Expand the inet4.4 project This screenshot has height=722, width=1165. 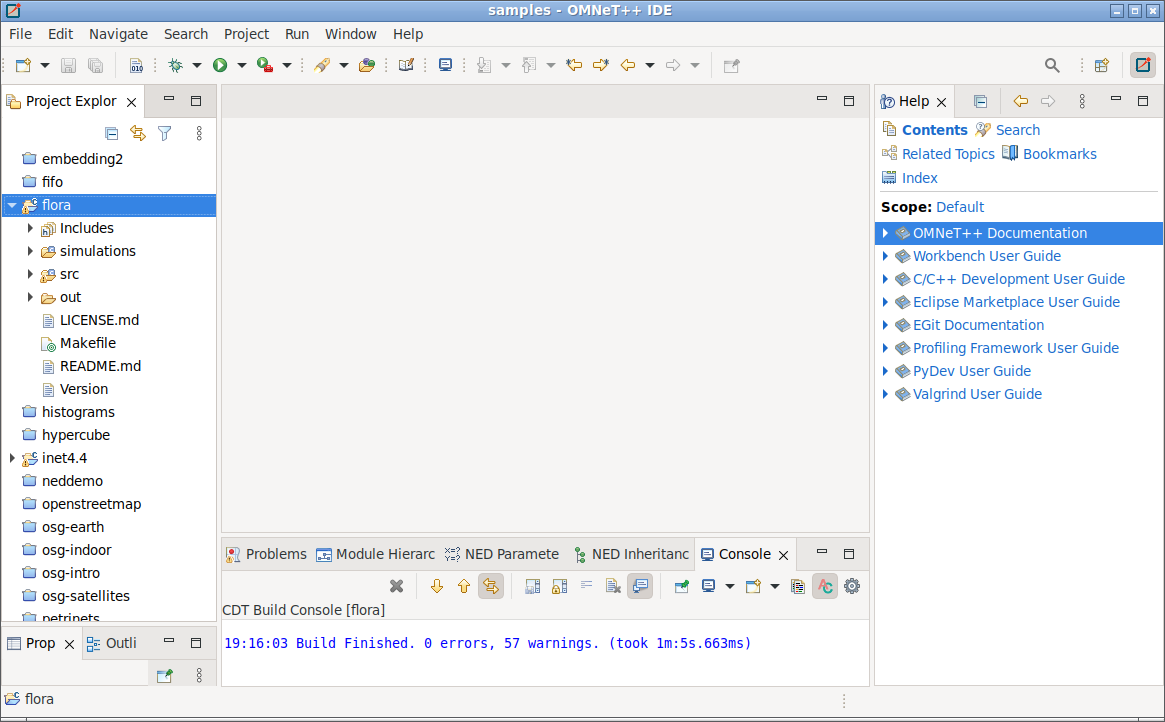(x=12, y=458)
